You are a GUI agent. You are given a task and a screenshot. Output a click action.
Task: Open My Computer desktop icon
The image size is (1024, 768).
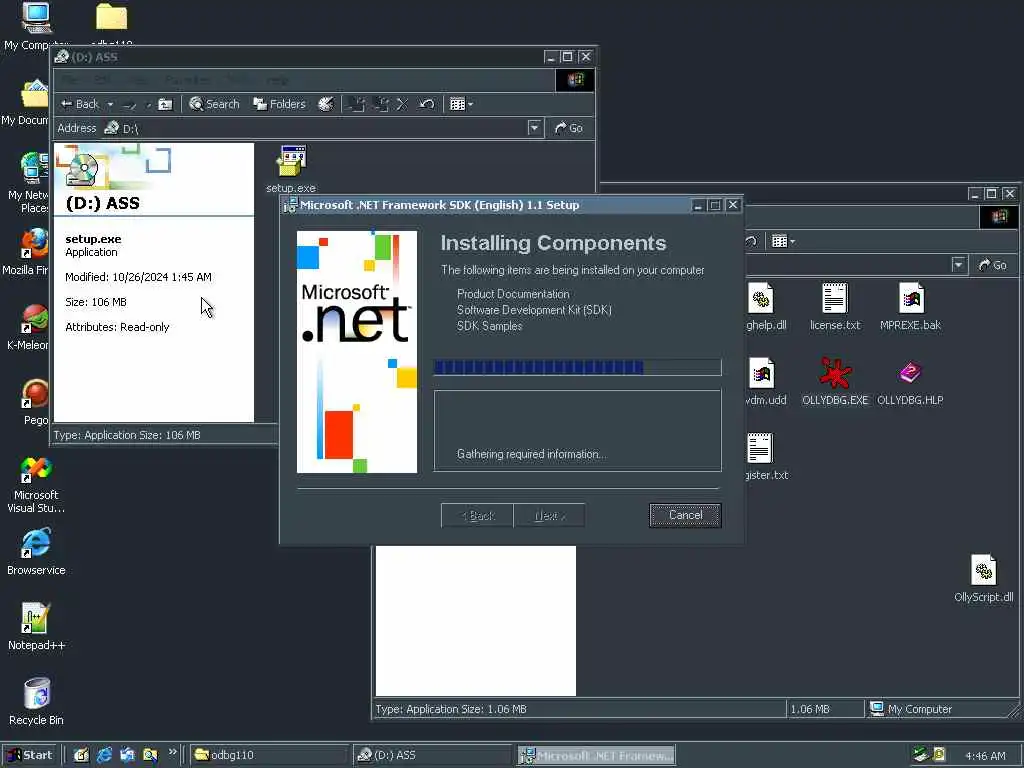click(x=36, y=26)
